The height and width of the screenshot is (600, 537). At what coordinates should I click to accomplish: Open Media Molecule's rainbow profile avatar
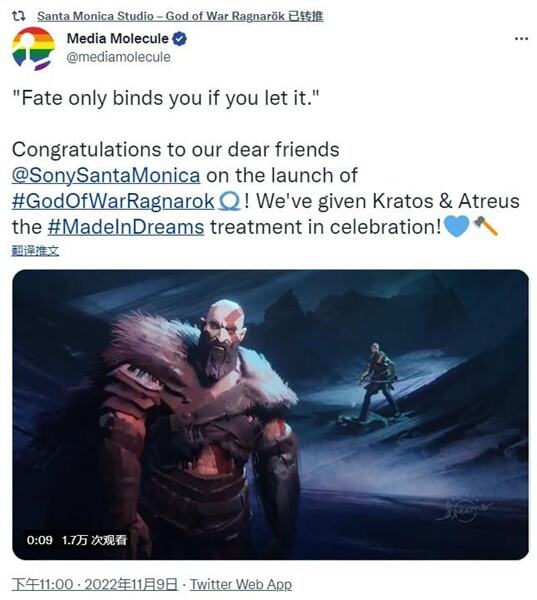pos(33,49)
